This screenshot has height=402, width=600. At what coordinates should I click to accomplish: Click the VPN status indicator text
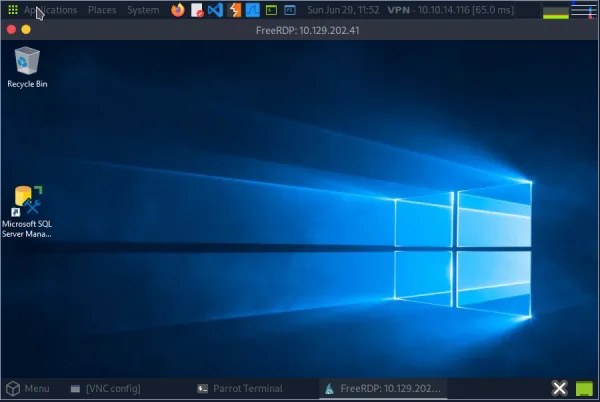point(450,10)
